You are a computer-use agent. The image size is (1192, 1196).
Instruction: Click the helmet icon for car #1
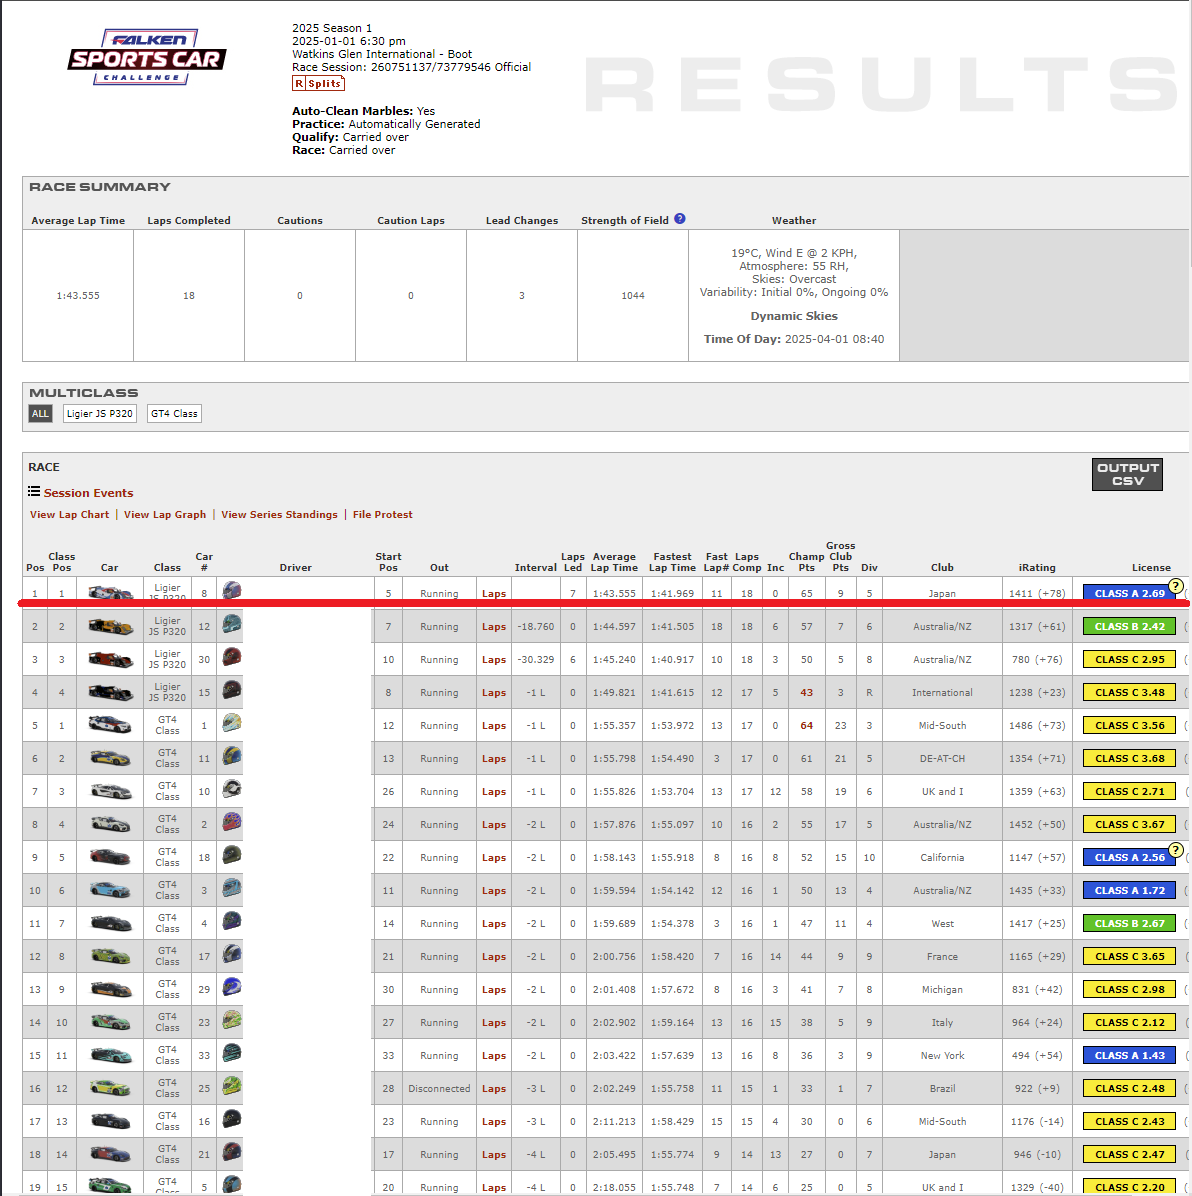pos(231,724)
